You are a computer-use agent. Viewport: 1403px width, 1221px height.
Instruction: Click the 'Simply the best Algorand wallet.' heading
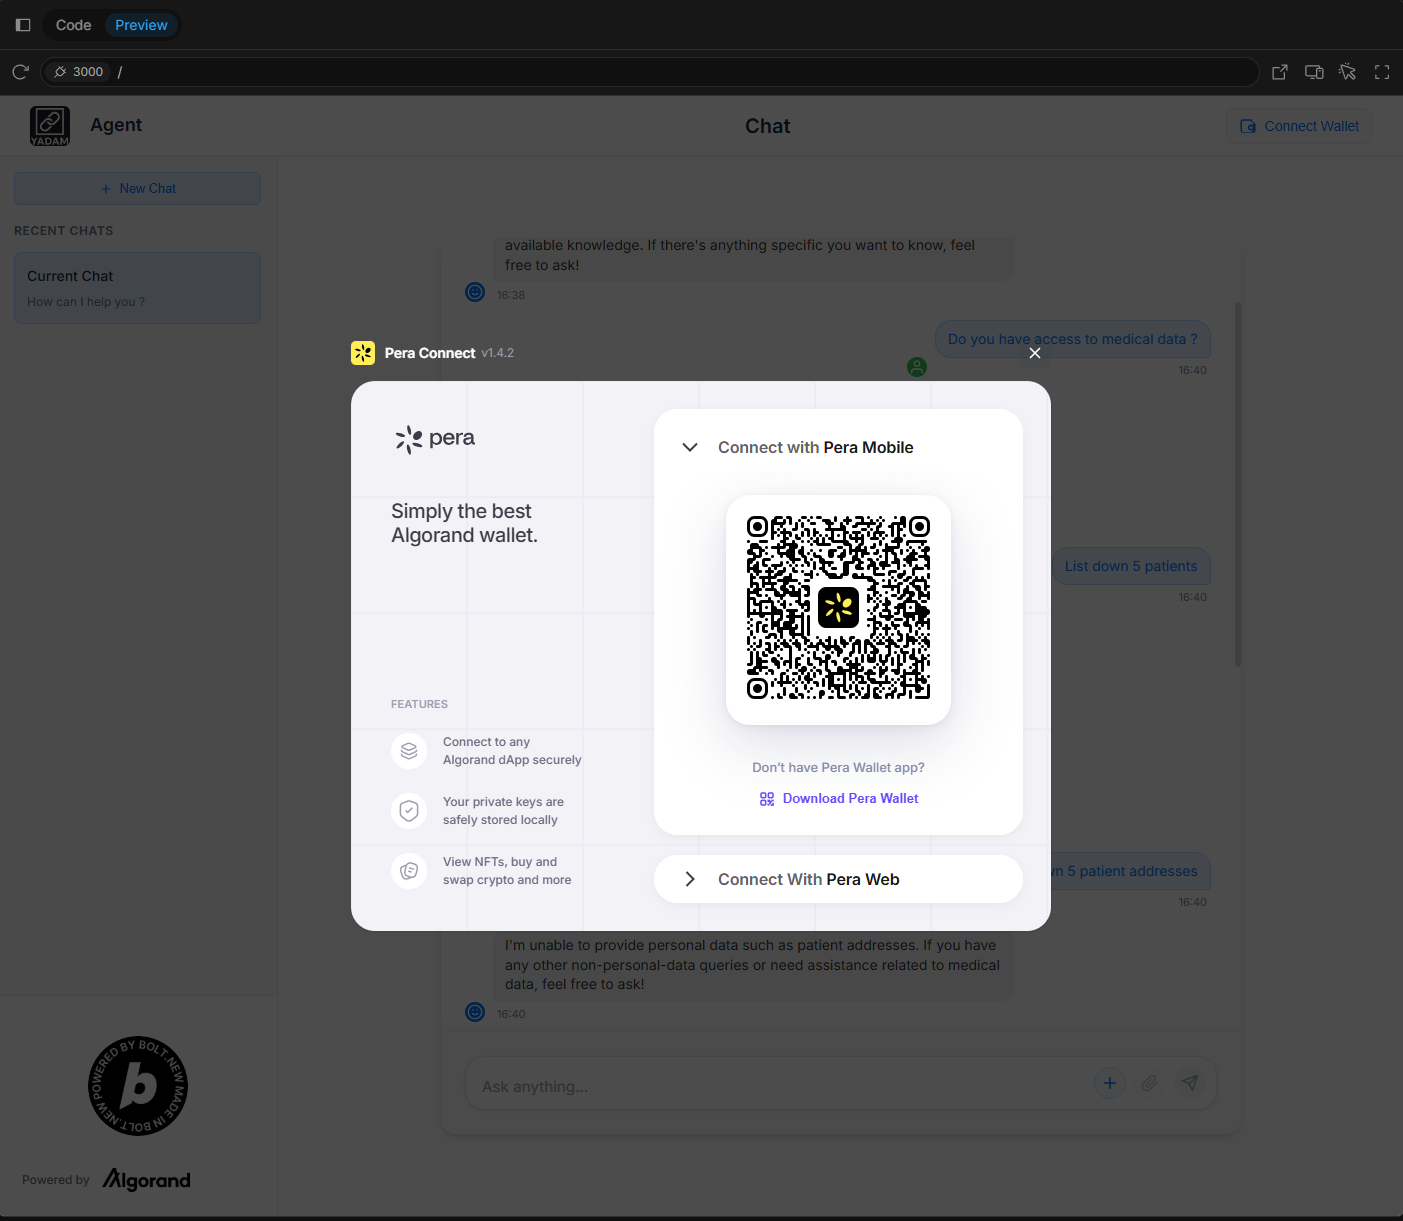pyautogui.click(x=465, y=523)
